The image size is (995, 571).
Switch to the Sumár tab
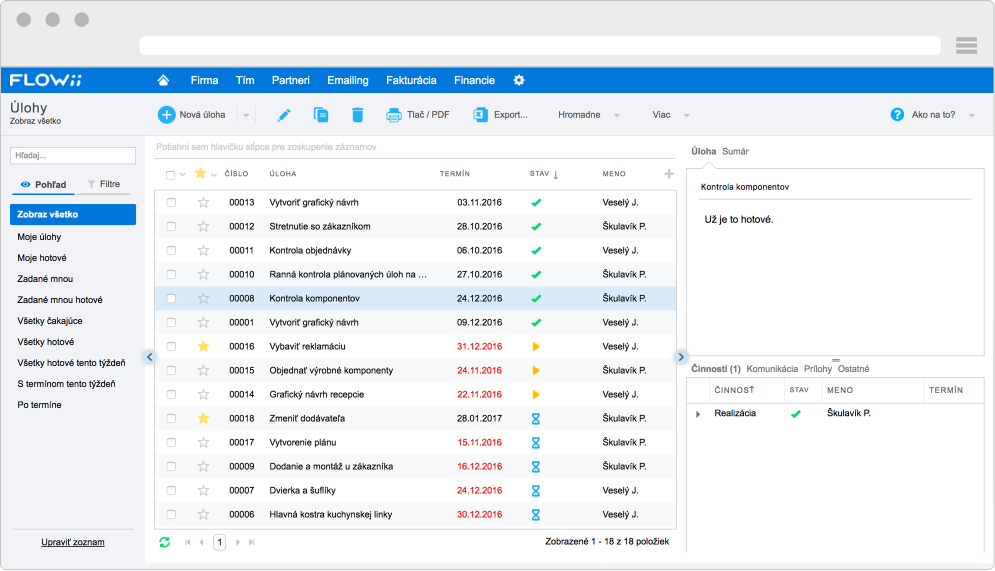(x=735, y=151)
